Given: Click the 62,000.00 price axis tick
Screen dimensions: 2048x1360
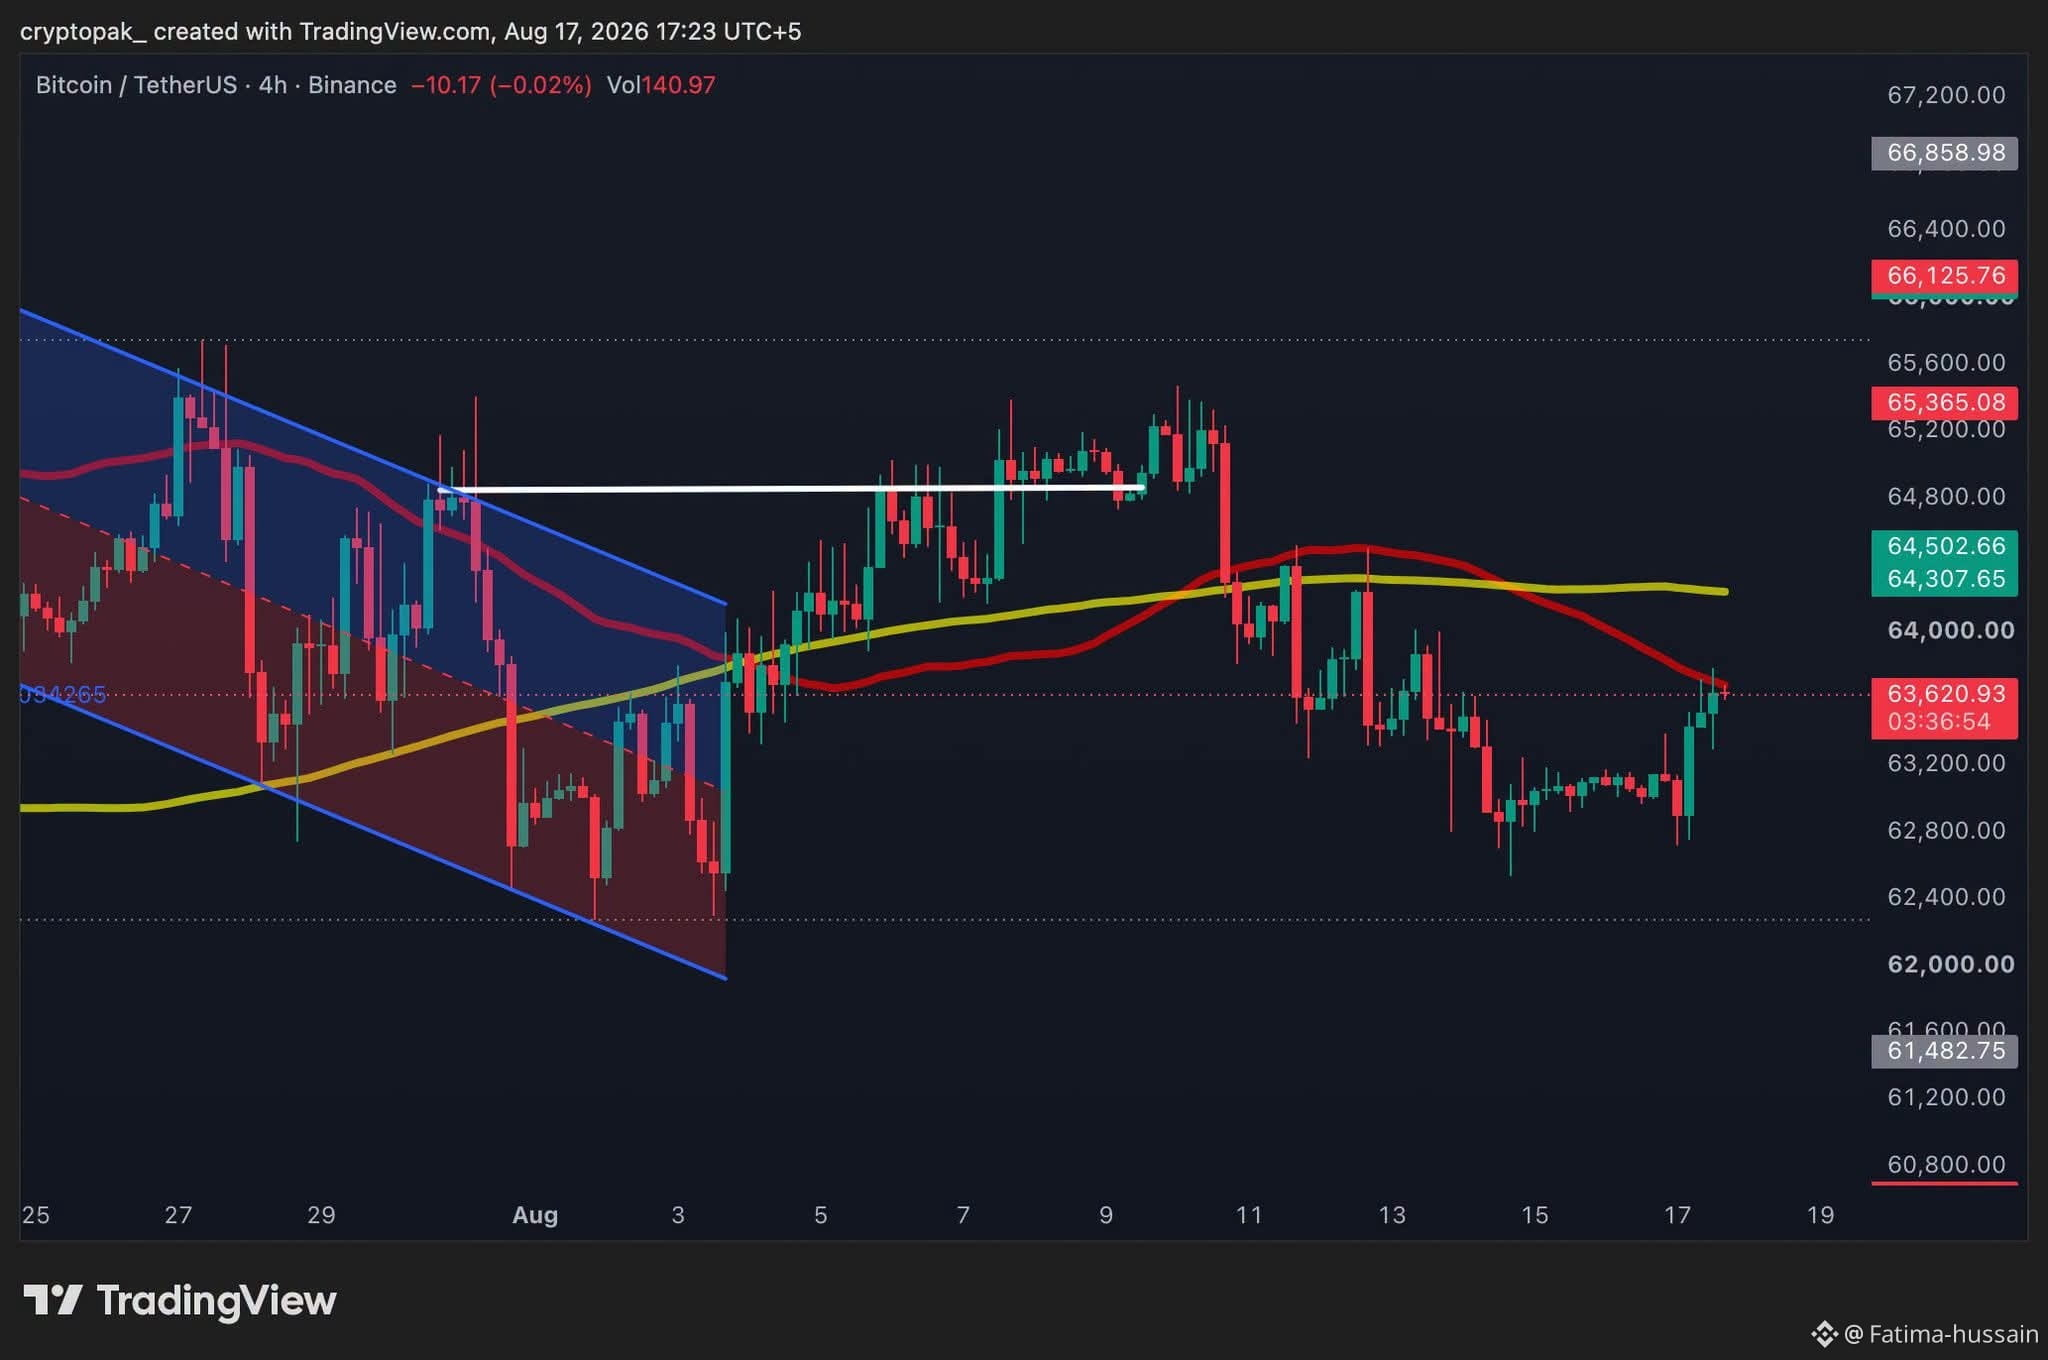Looking at the screenshot, I should (x=1950, y=964).
